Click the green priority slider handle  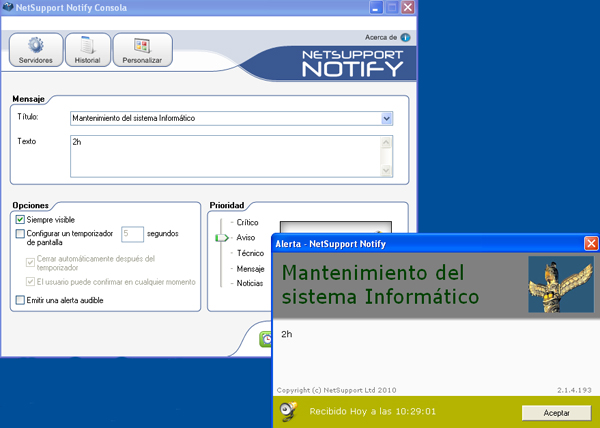point(222,238)
